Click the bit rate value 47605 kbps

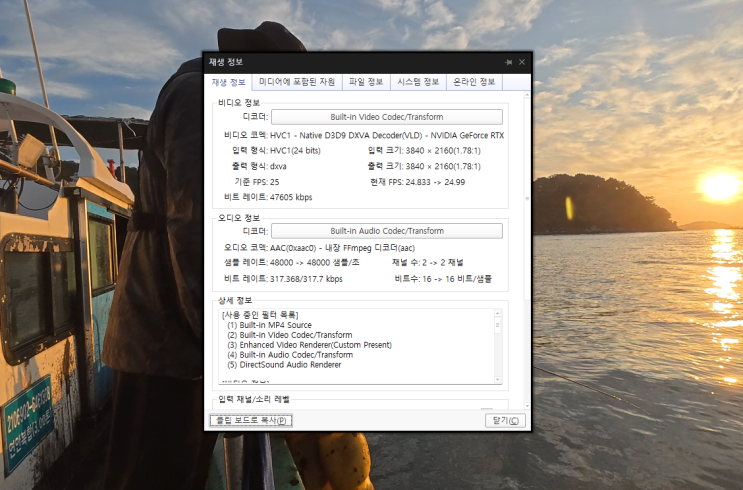[x=291, y=197]
